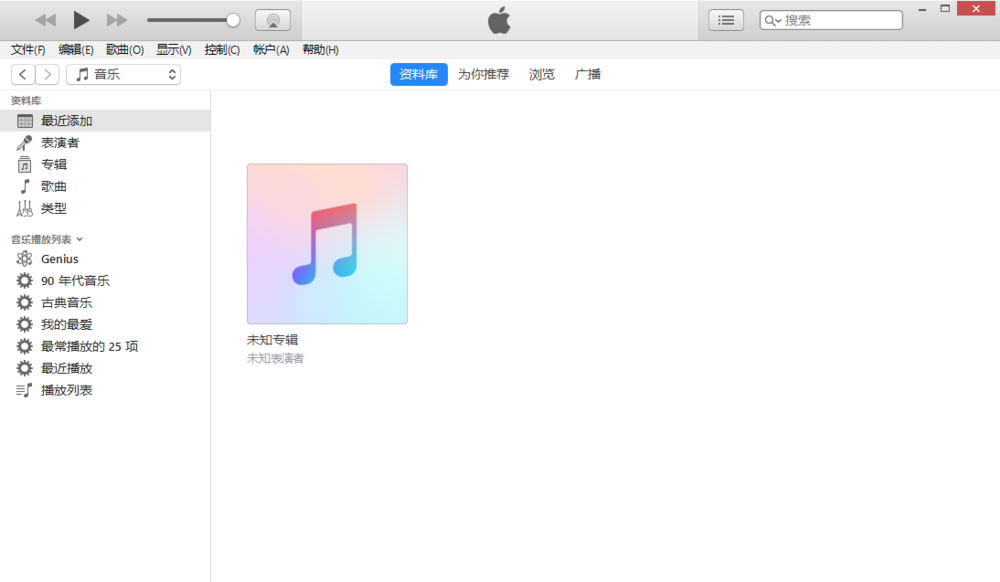Open the AirPlay streaming icon
1000x582 pixels.
(x=270, y=18)
